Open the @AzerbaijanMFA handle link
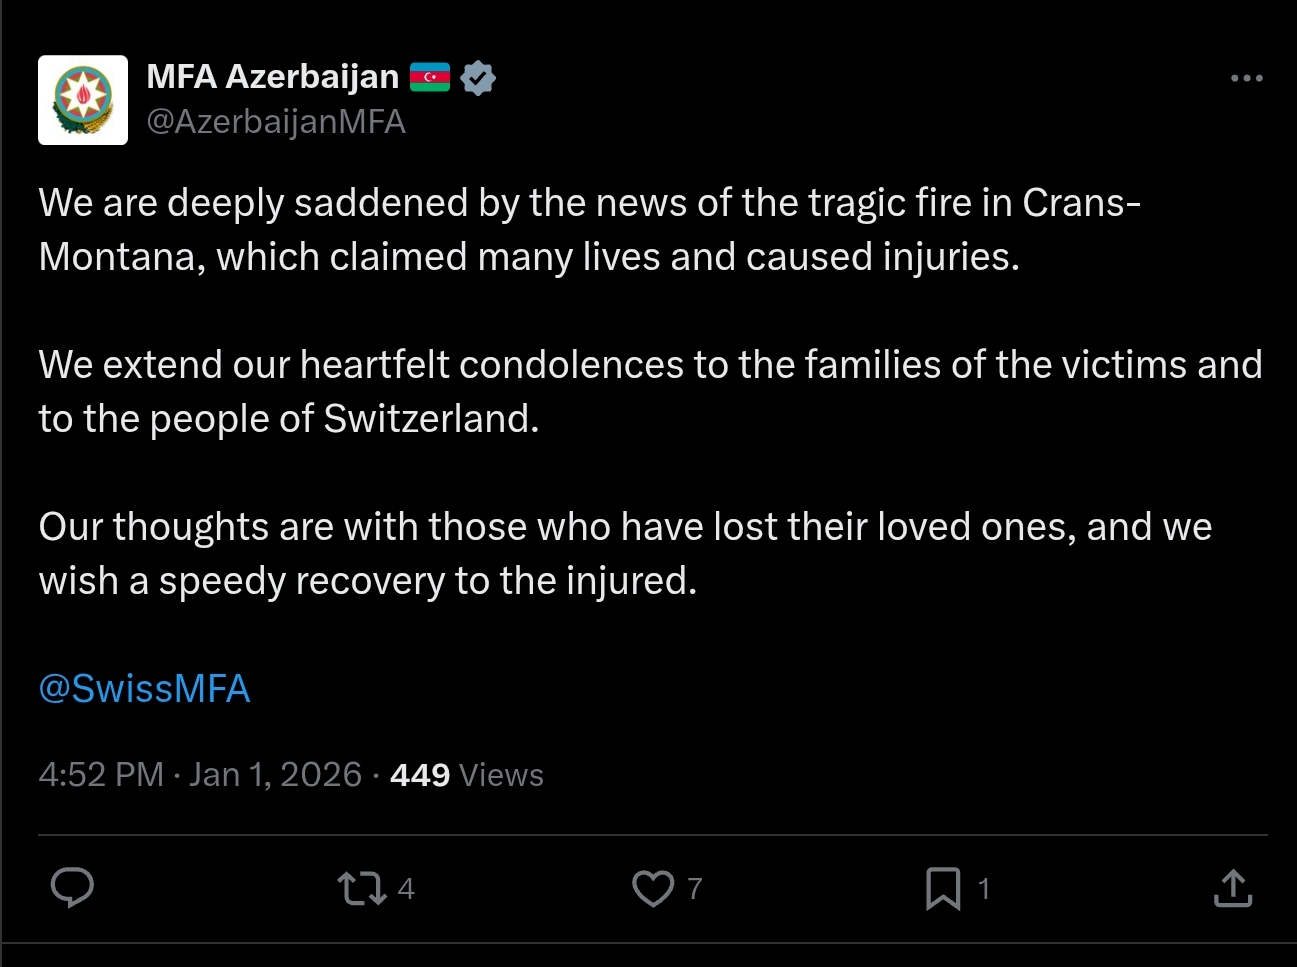 (276, 122)
